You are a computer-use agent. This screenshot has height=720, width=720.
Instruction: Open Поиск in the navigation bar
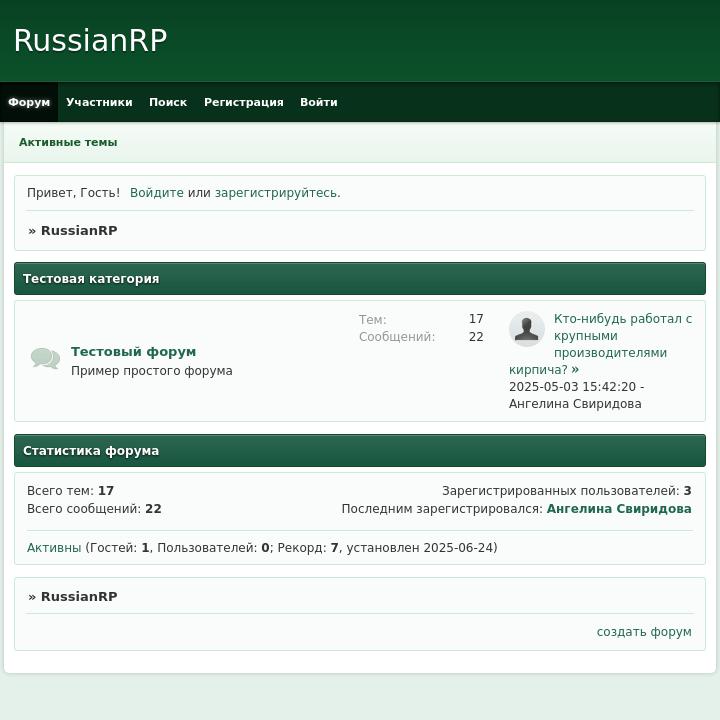pos(168,102)
